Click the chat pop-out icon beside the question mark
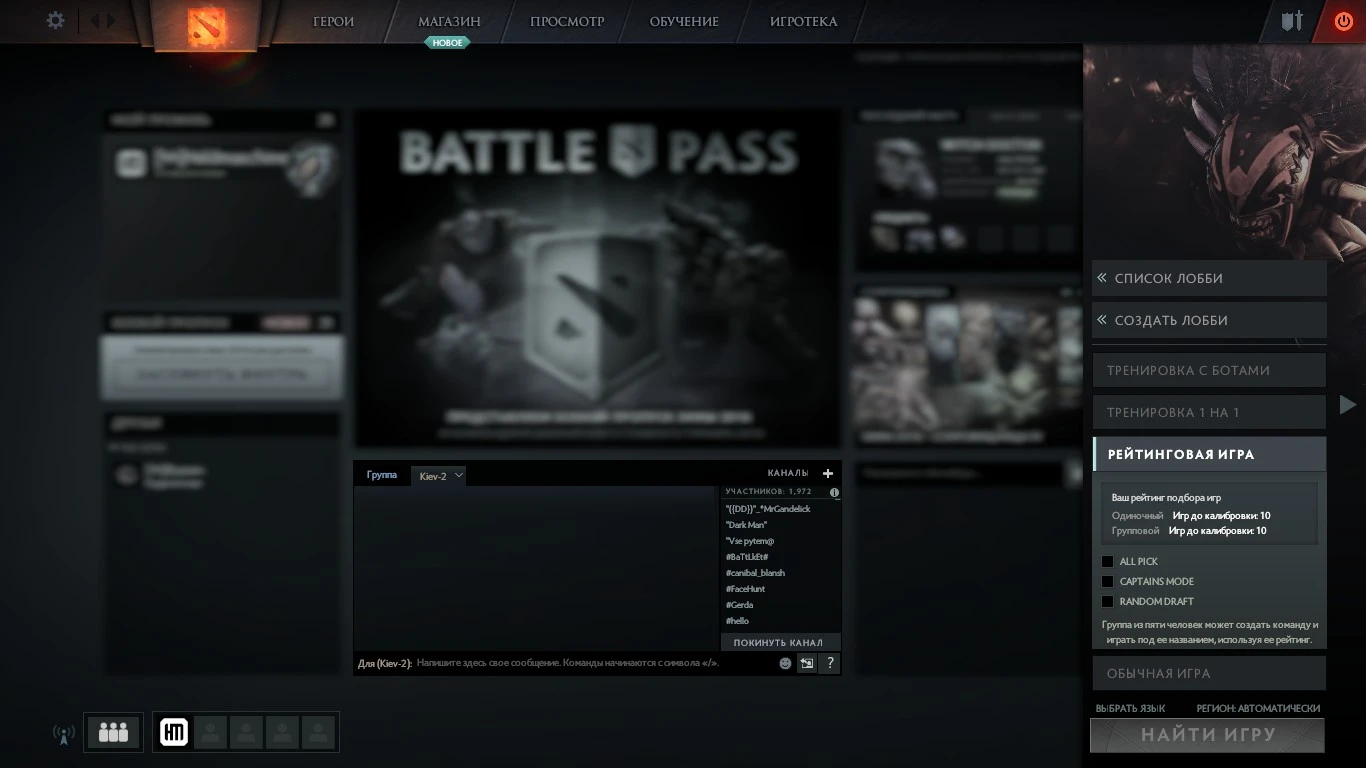Screen dimensions: 1366x768 pyautogui.click(x=807, y=663)
